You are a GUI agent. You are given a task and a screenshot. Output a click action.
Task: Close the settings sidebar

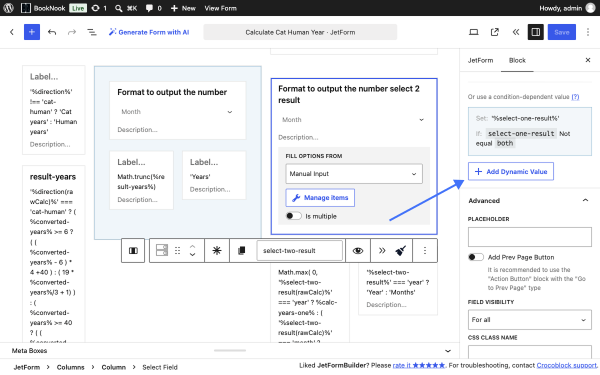point(588,60)
